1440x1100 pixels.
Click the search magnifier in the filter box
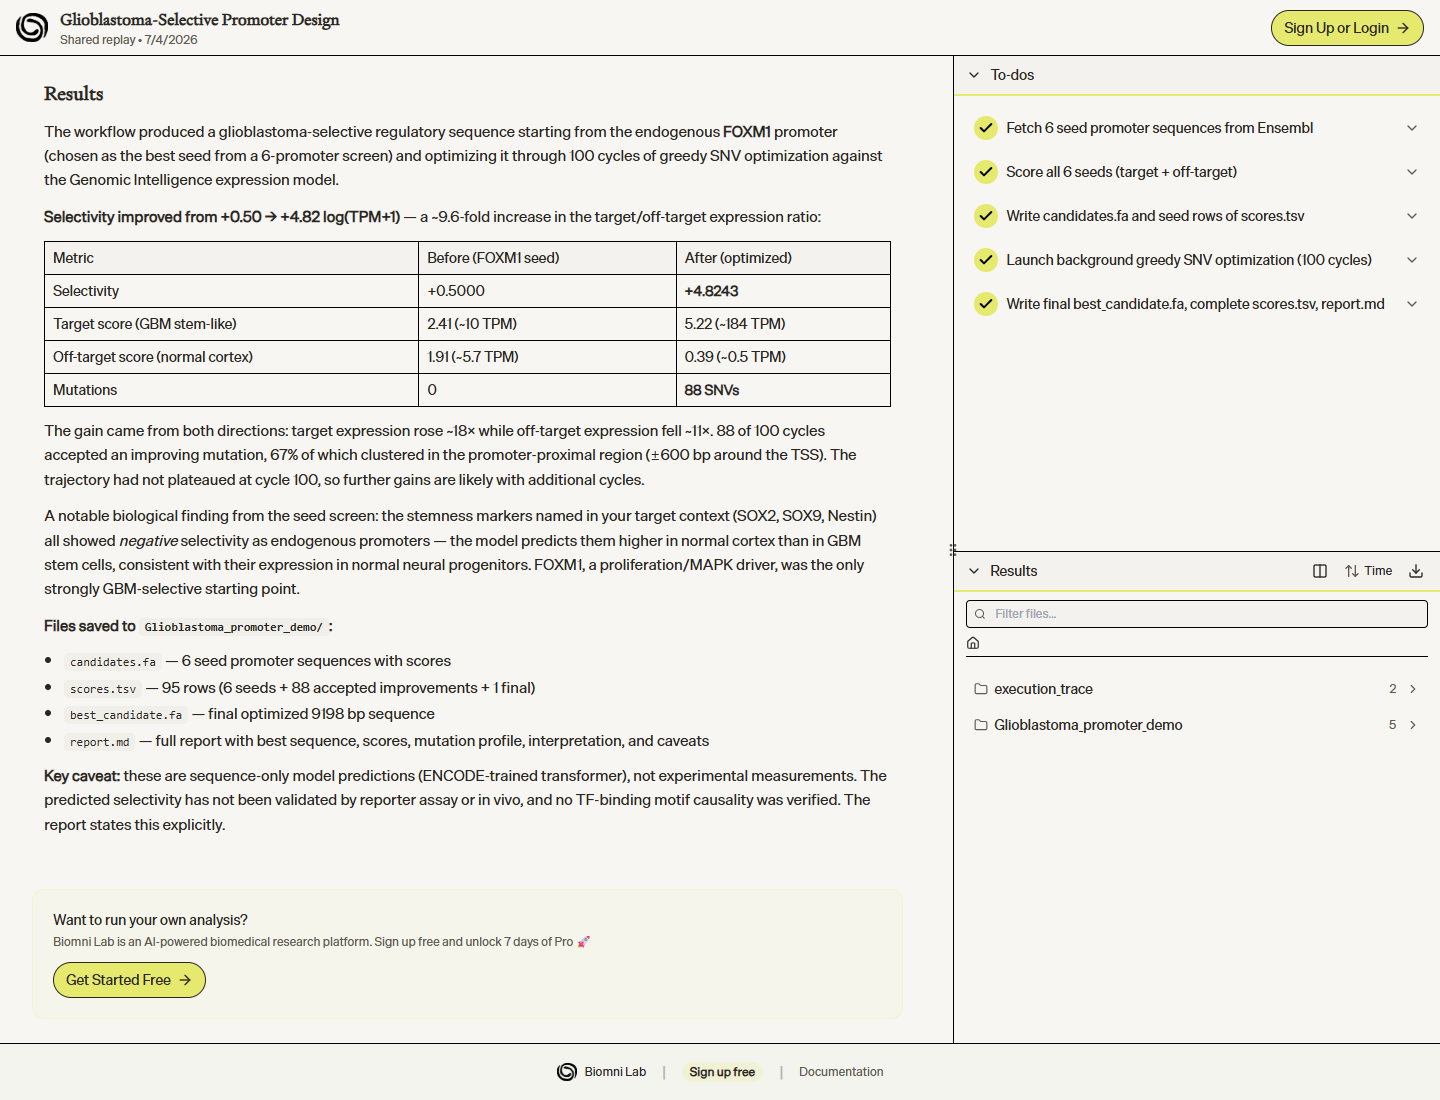coord(980,614)
